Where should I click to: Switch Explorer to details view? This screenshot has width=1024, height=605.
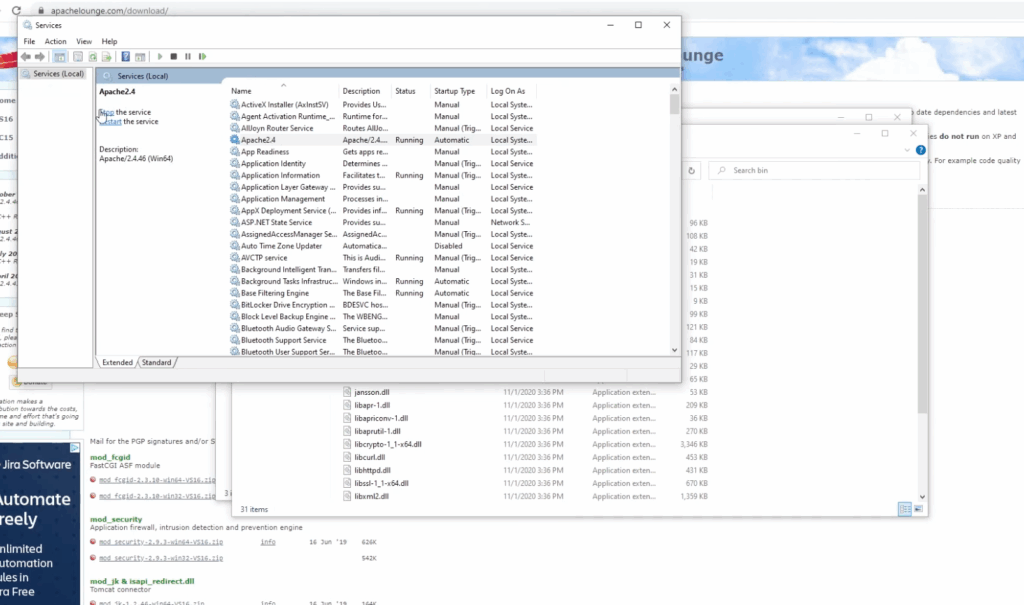pos(905,509)
